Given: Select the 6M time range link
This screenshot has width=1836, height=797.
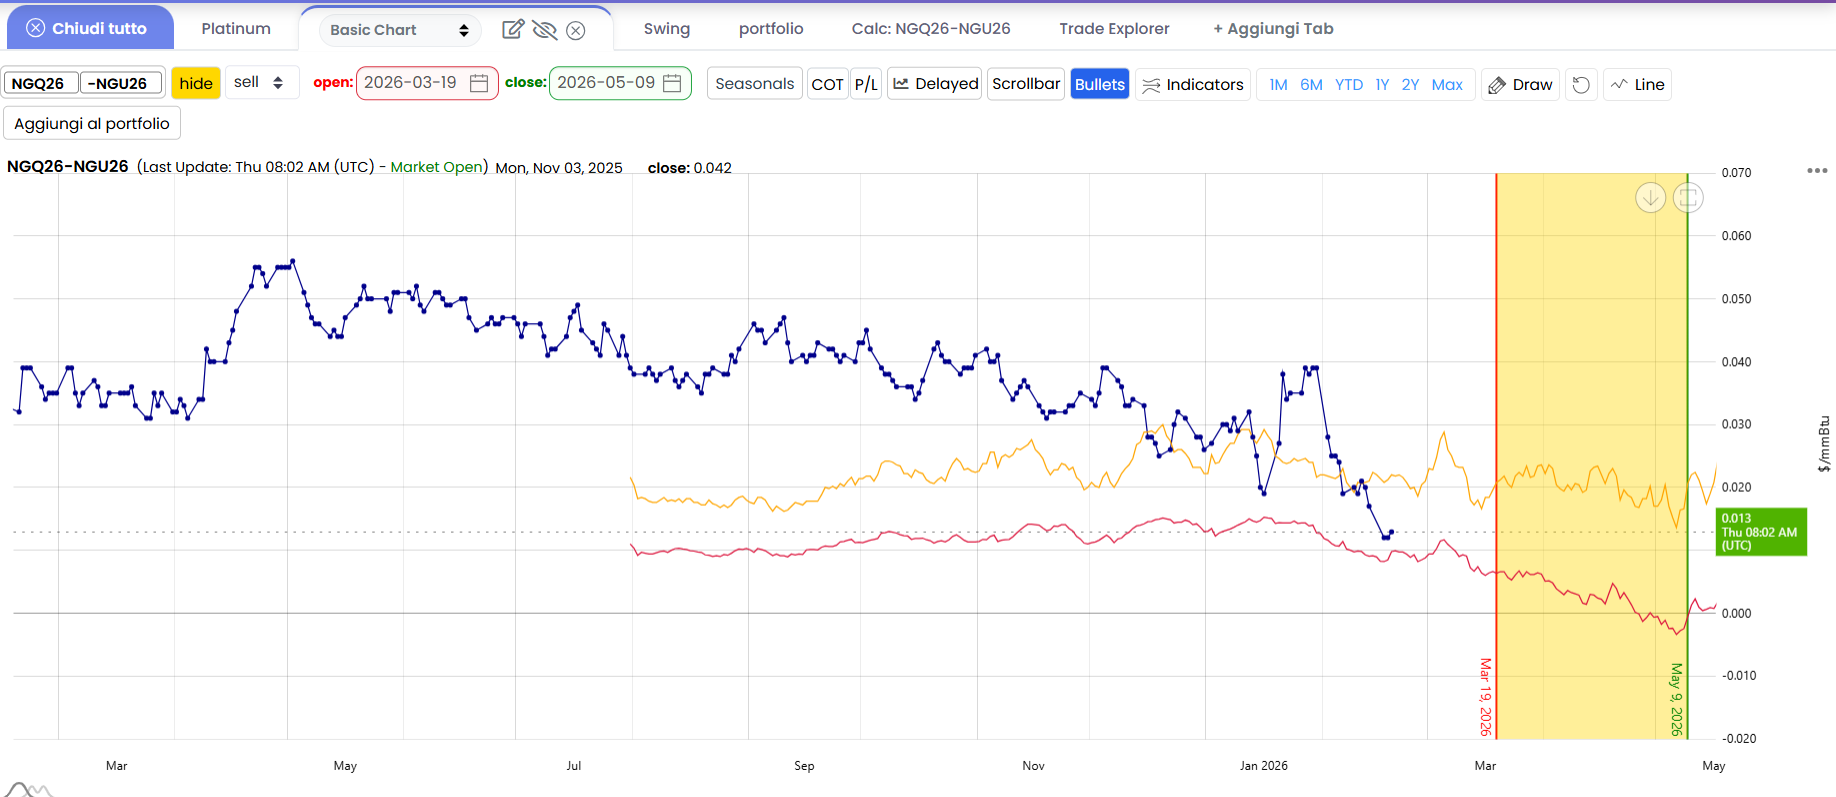Looking at the screenshot, I should coord(1311,85).
